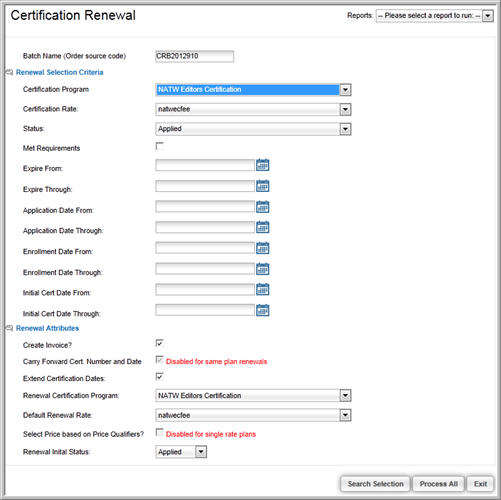Screen dimensions: 501x500
Task: Open calendar for Initial Cert Date Through
Action: click(x=263, y=310)
